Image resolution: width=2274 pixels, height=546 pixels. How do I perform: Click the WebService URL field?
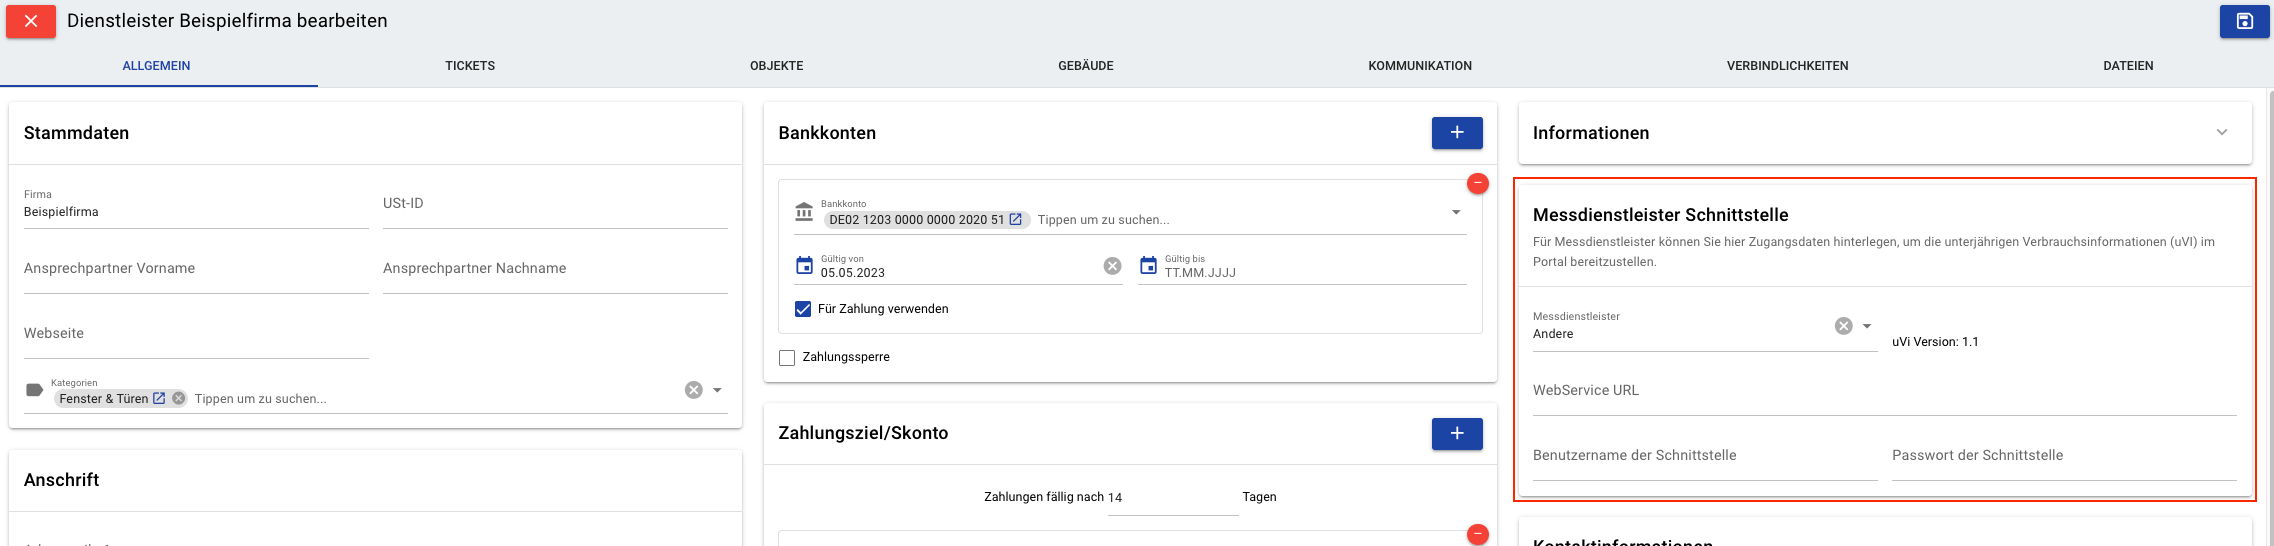click(1885, 391)
